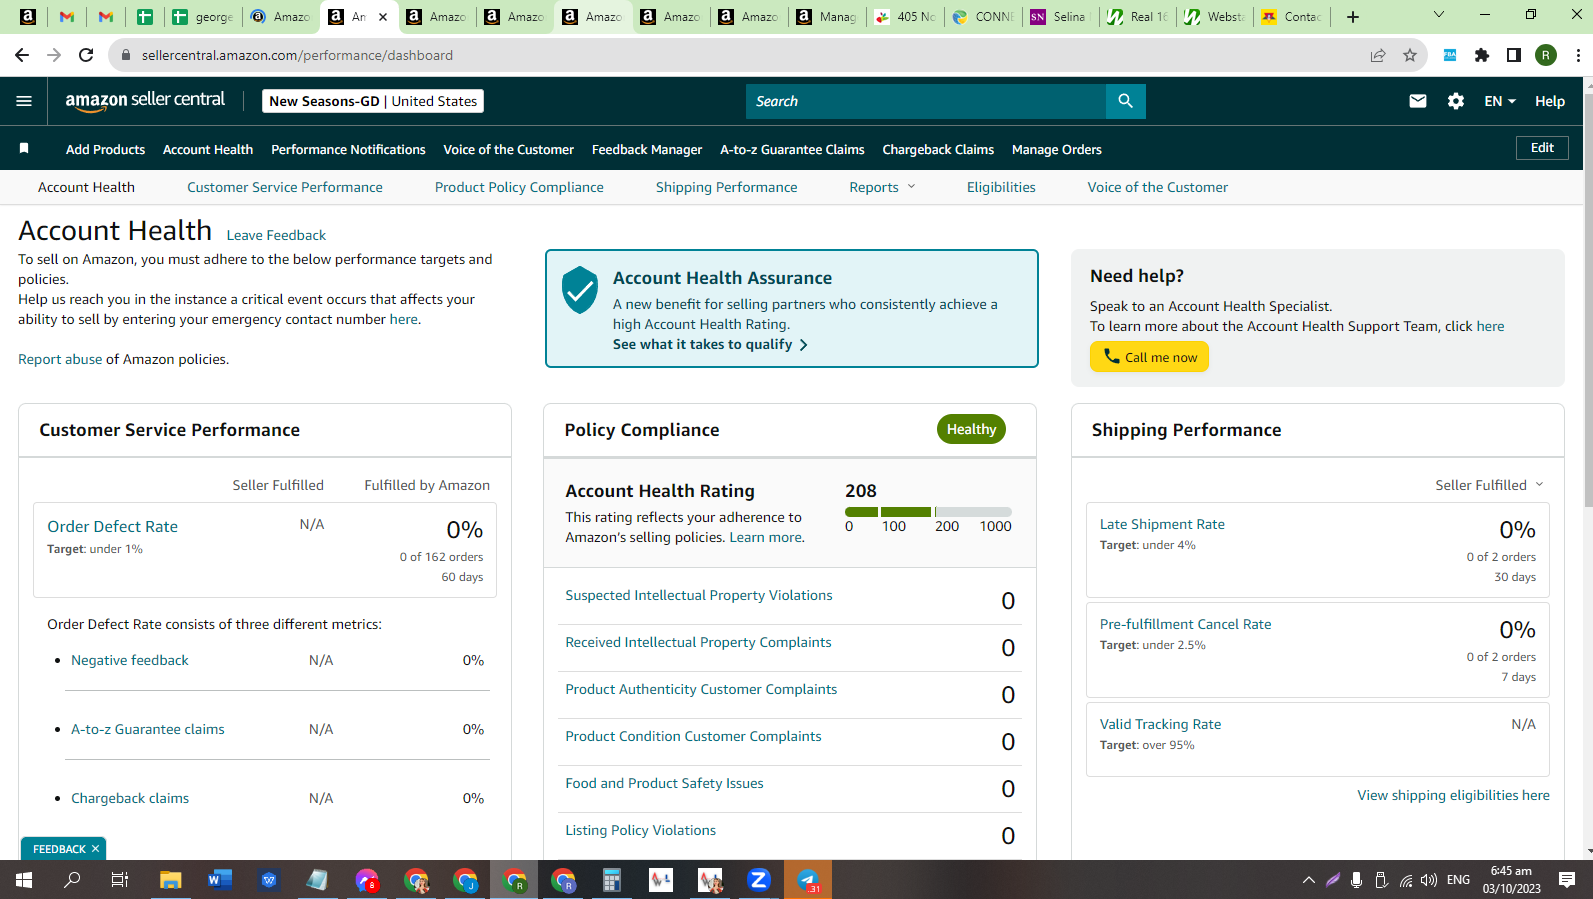Open the Calculator app from taskbar

coord(611,880)
